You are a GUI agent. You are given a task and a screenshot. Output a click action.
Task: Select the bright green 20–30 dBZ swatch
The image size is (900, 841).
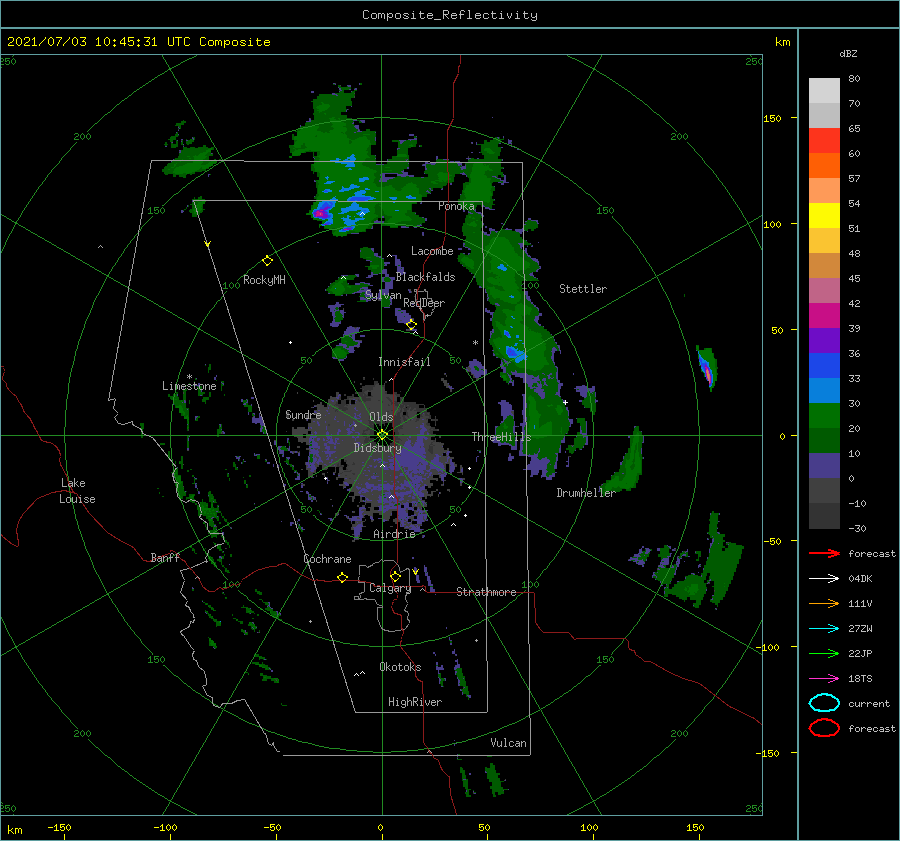(x=824, y=415)
